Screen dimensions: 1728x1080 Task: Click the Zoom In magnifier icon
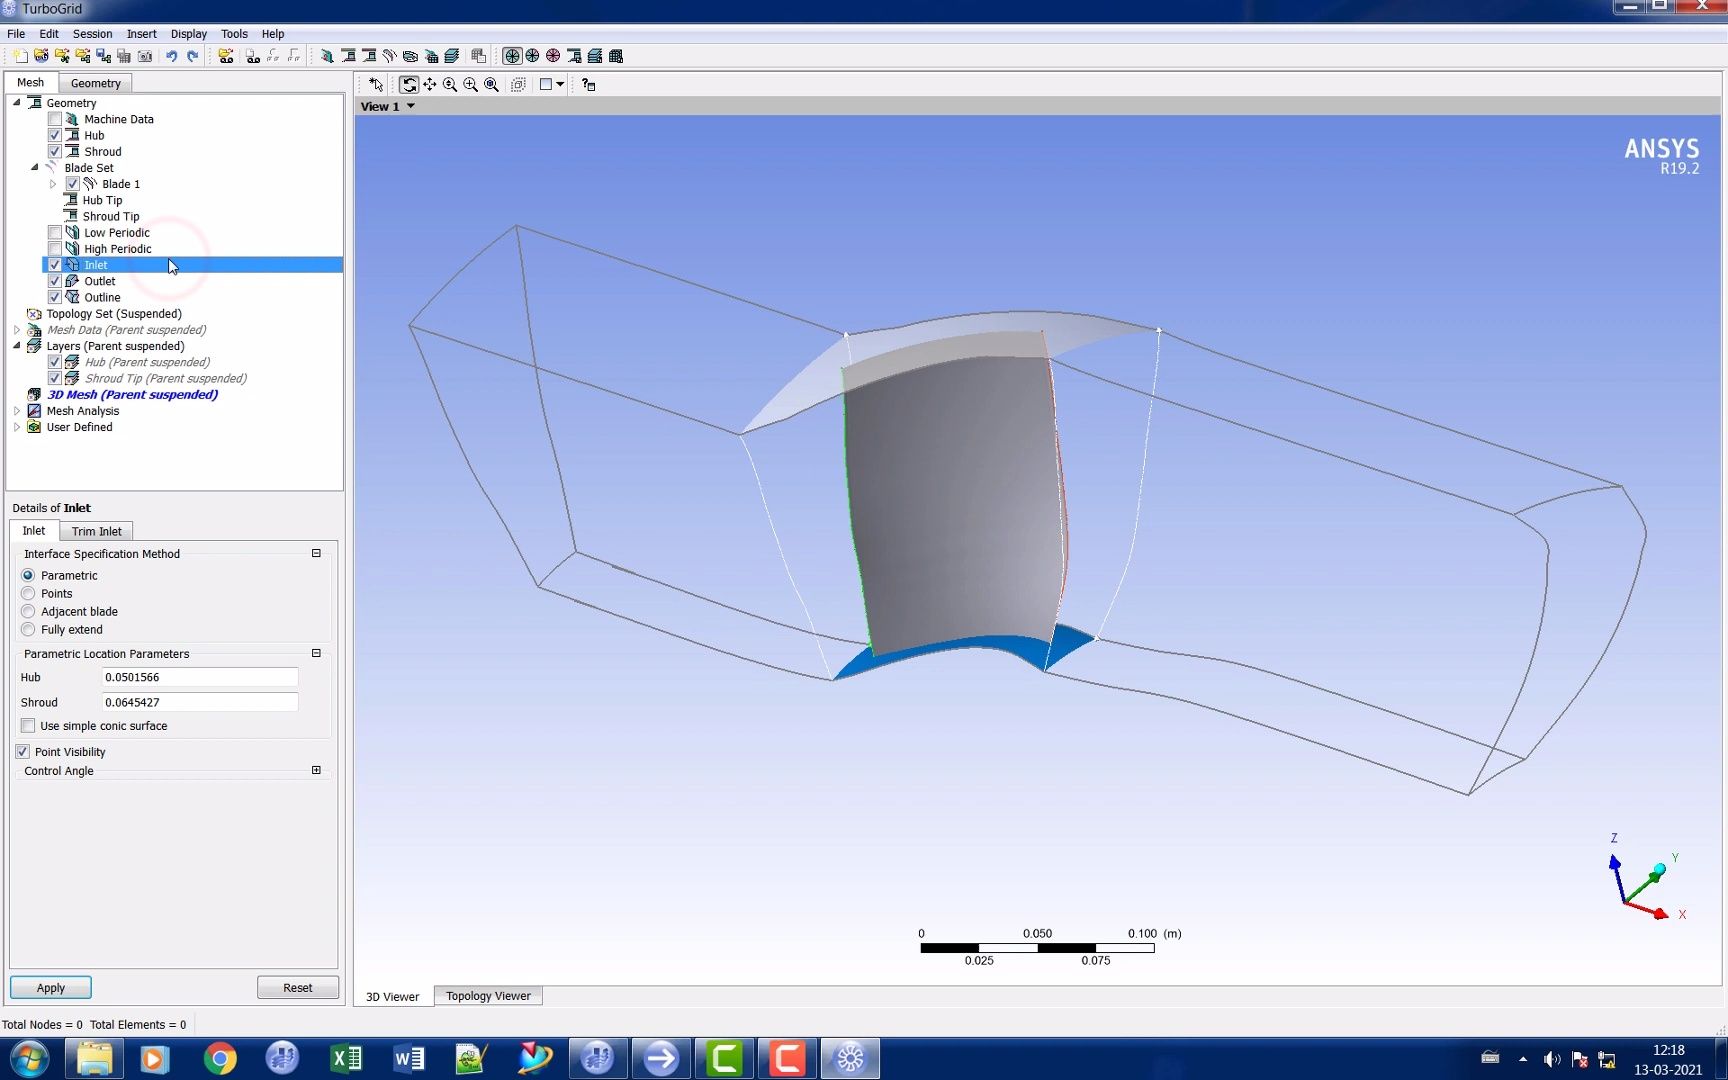tap(450, 85)
